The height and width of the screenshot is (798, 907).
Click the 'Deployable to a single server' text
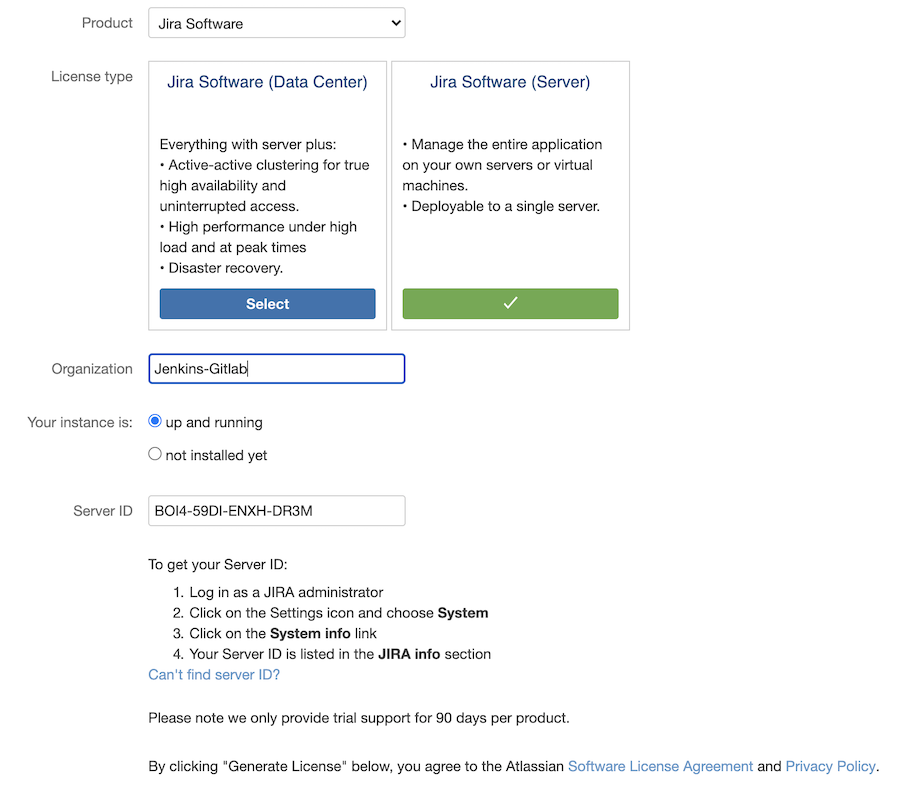pos(505,207)
